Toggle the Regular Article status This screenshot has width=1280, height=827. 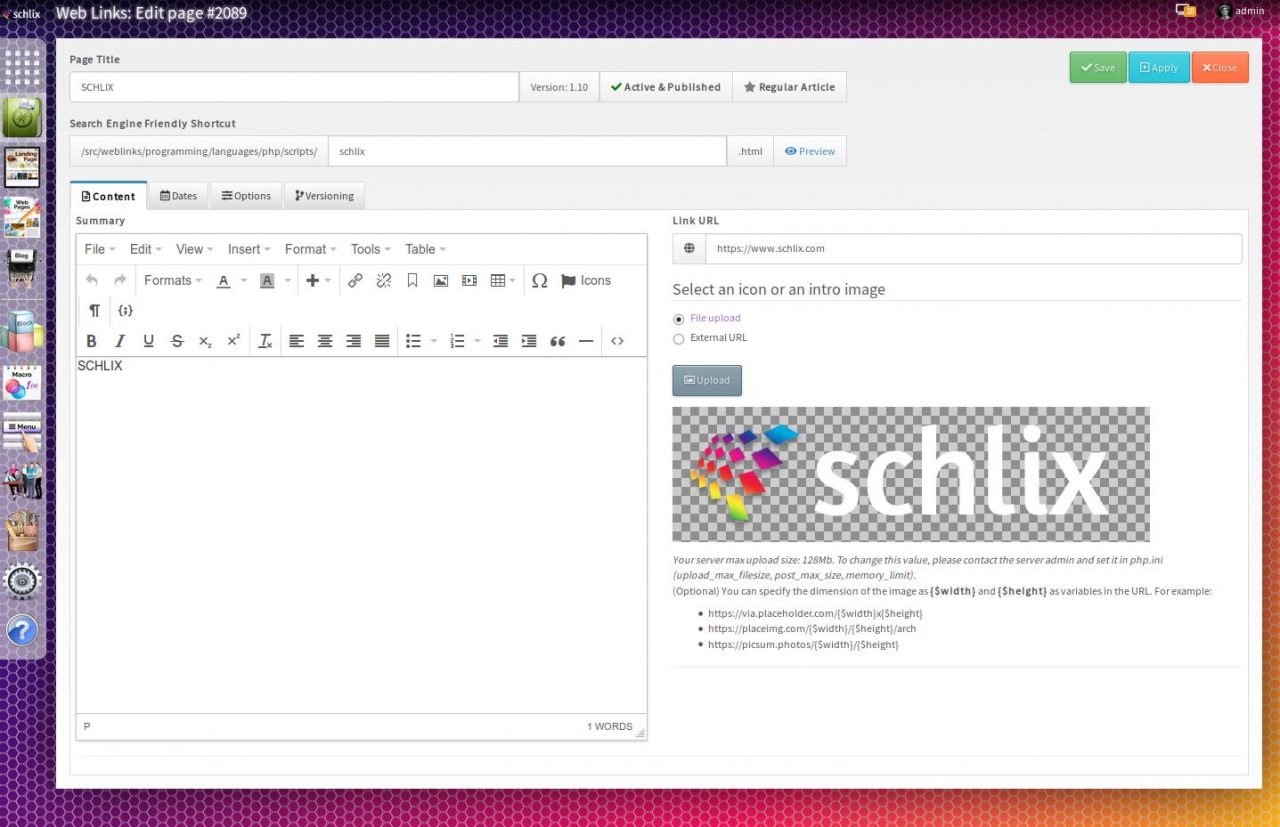(790, 87)
